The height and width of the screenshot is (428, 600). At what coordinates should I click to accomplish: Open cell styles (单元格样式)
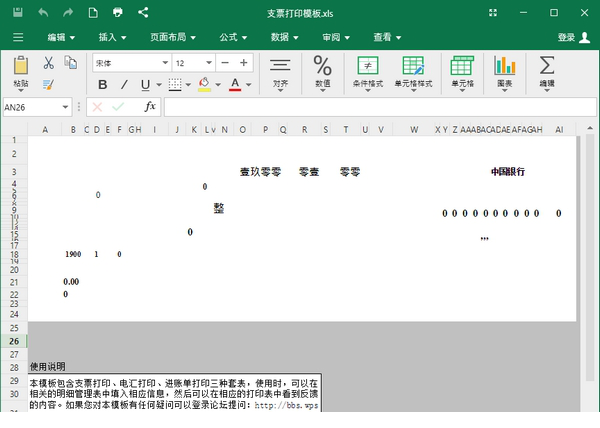coord(413,73)
